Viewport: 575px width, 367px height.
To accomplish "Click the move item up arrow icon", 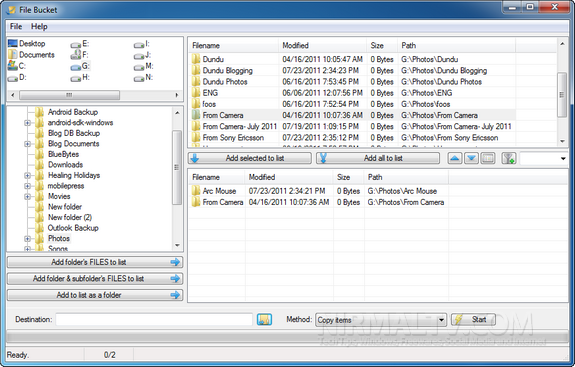I will (x=455, y=158).
